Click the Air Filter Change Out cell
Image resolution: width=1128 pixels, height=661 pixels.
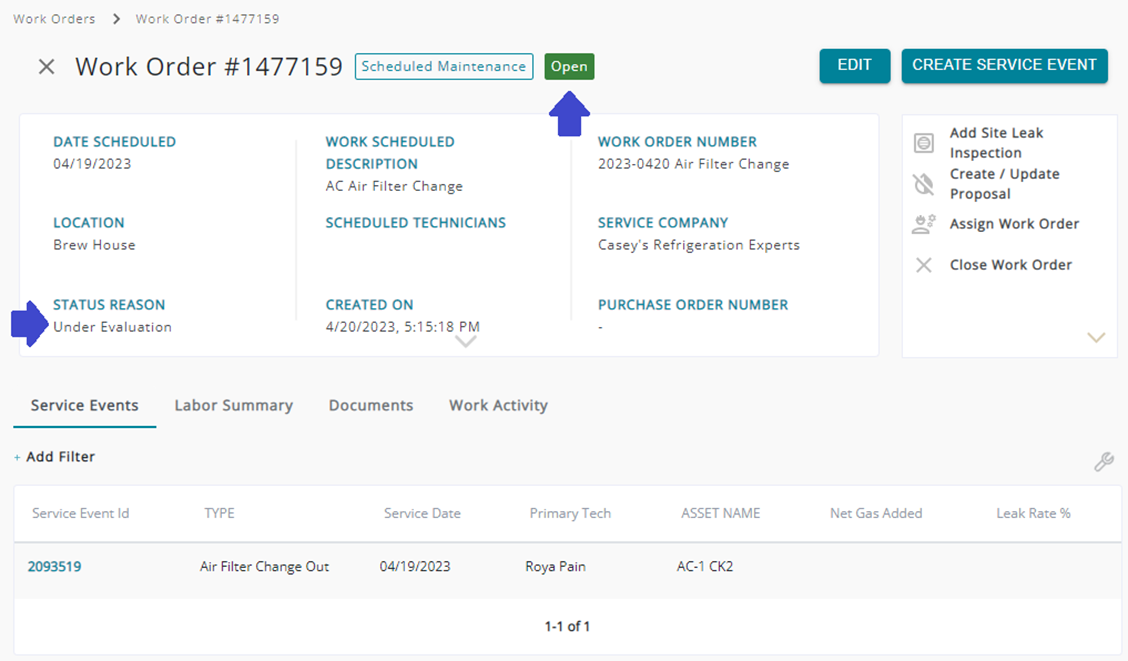265,567
